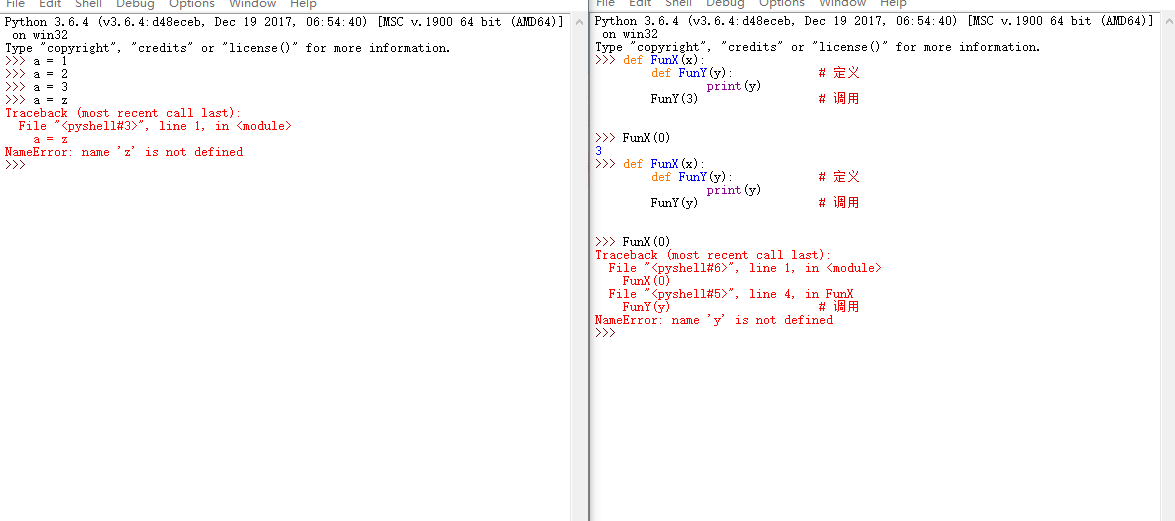Click the FunY(3) call line
Viewport: 1175px width, 521px height.
[674, 99]
